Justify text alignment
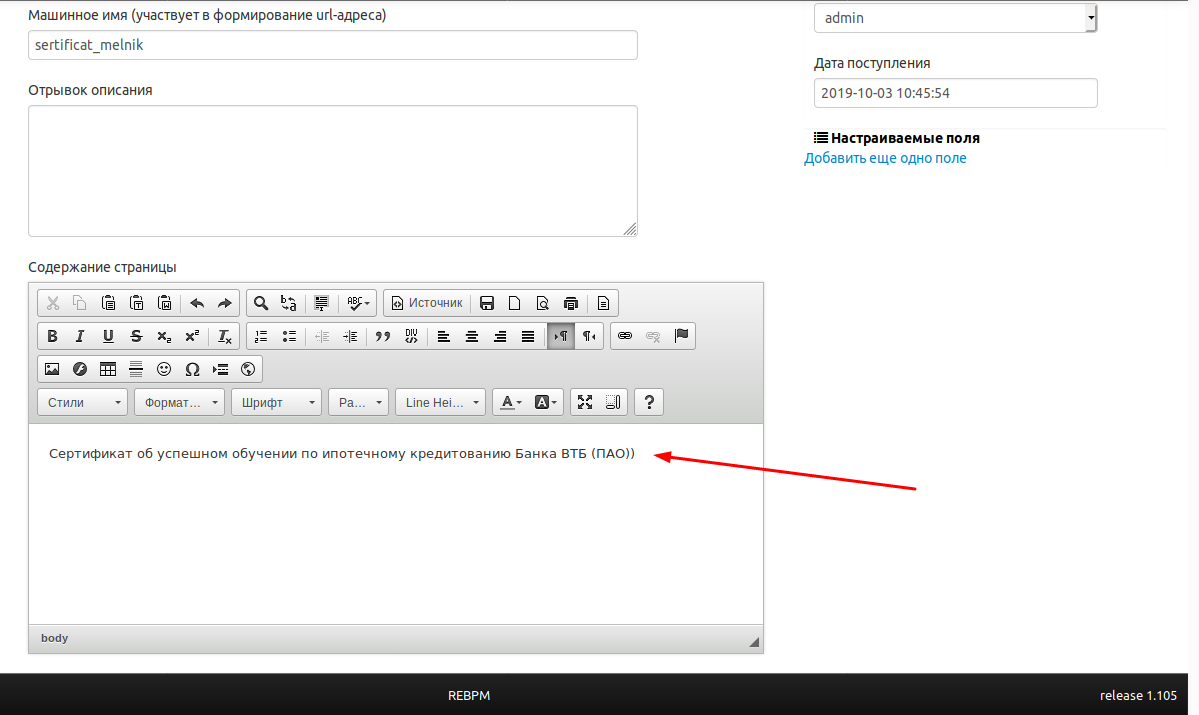The image size is (1199, 715). pos(528,336)
